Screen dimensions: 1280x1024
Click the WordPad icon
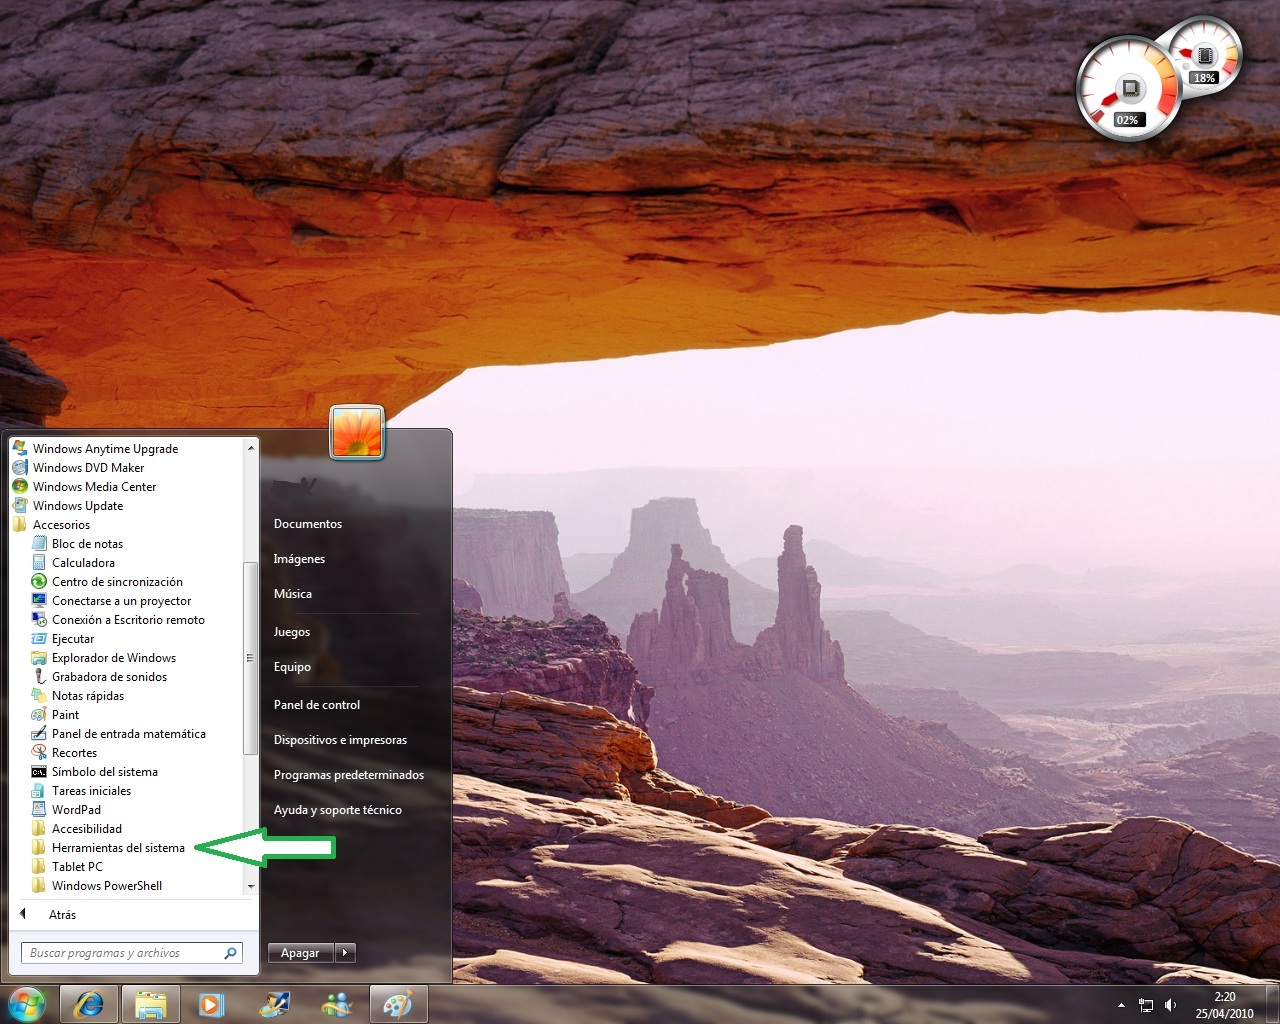[39, 810]
